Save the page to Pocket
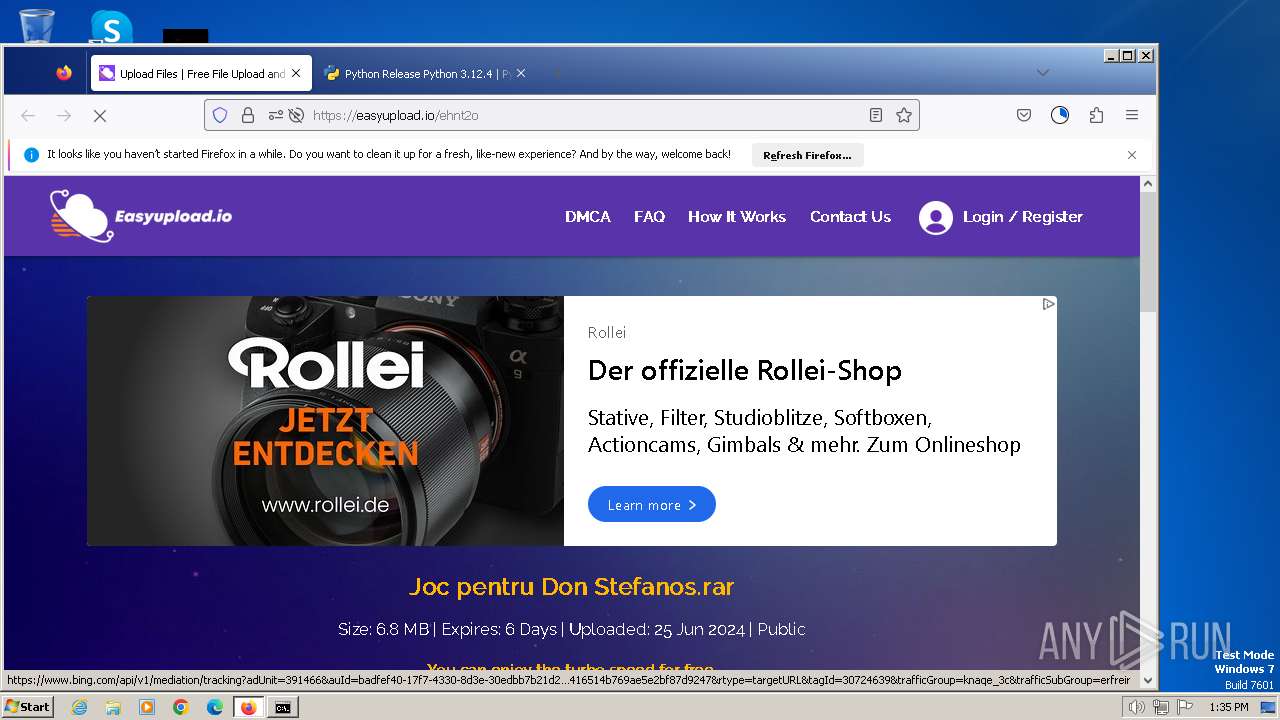 click(1024, 115)
